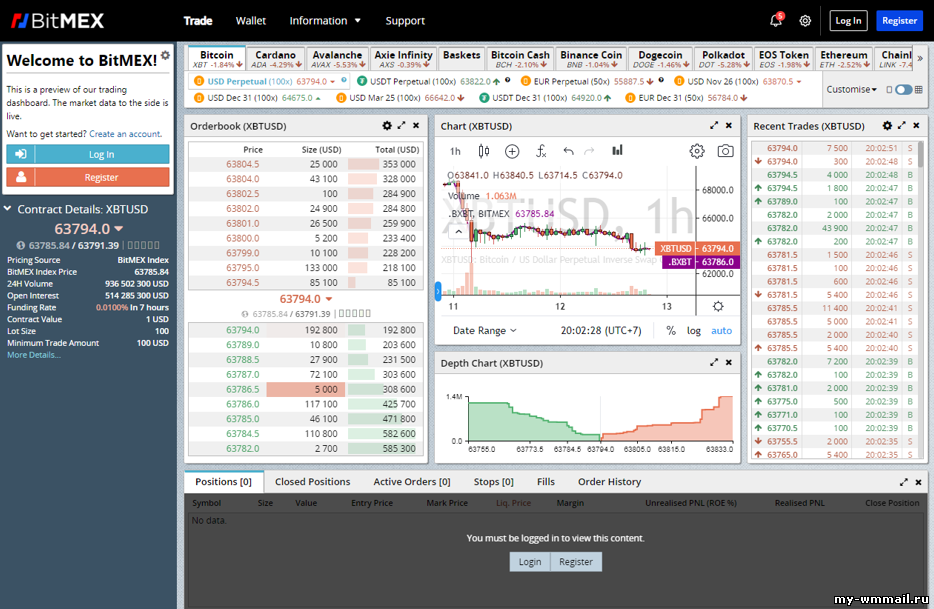Toggle auto scale on the chart
Image resolution: width=934 pixels, height=609 pixels.
[721, 331]
